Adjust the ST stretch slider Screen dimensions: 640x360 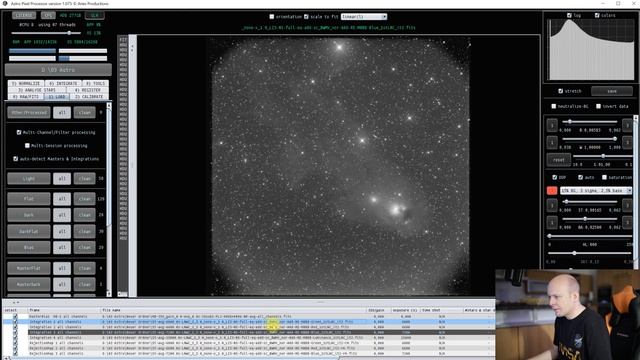(589, 202)
